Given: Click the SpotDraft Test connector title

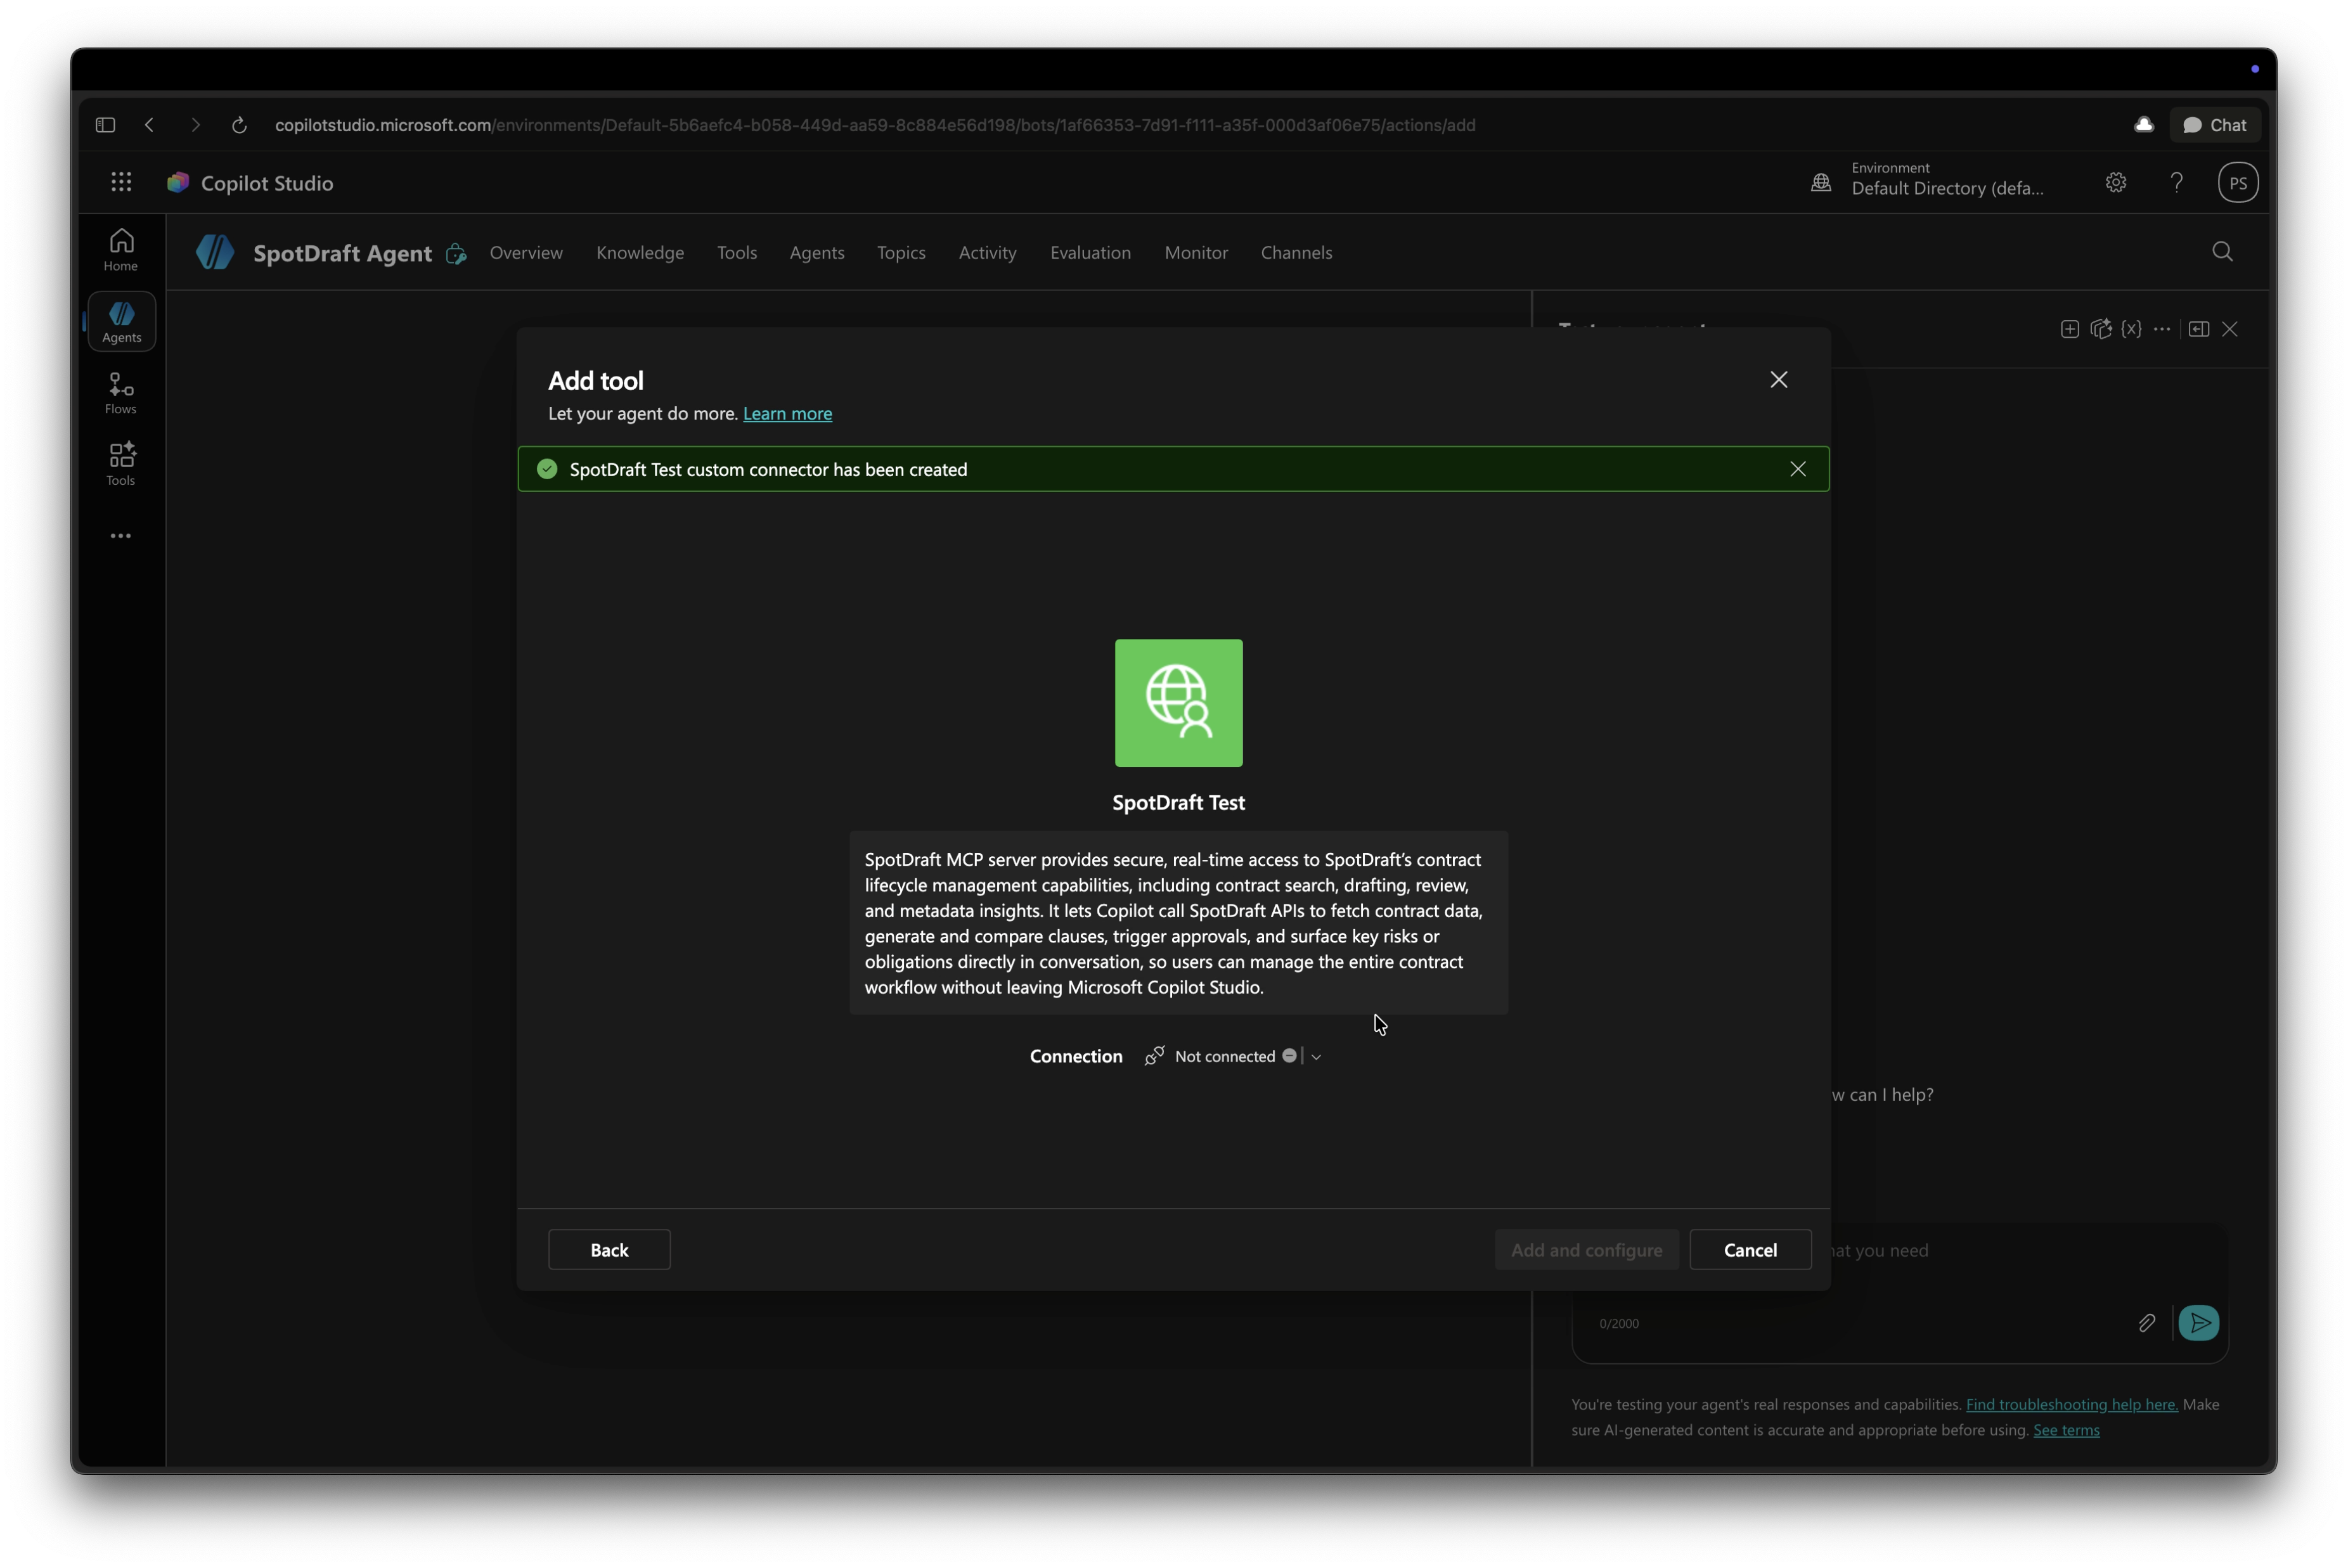Looking at the screenshot, I should pos(1178,802).
